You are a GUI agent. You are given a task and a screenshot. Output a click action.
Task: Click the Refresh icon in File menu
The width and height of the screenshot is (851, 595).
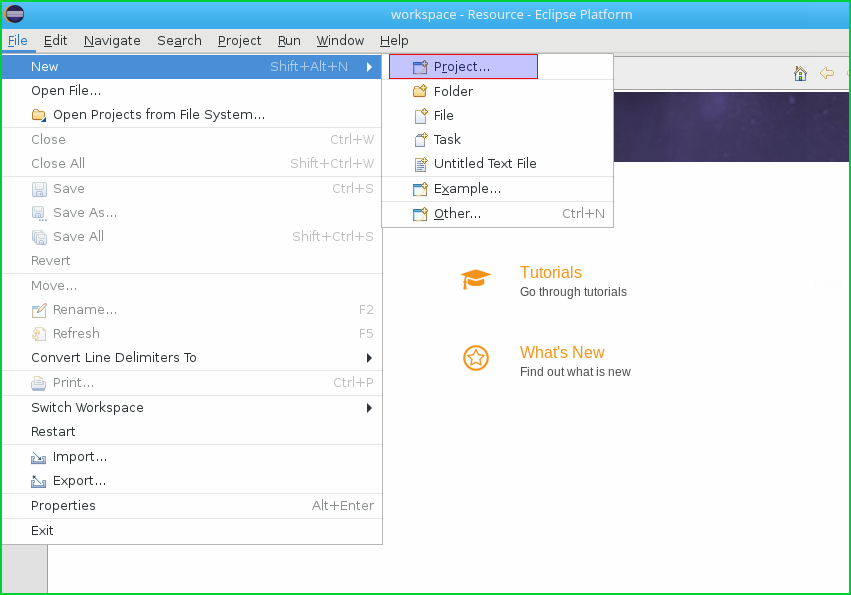click(x=39, y=334)
